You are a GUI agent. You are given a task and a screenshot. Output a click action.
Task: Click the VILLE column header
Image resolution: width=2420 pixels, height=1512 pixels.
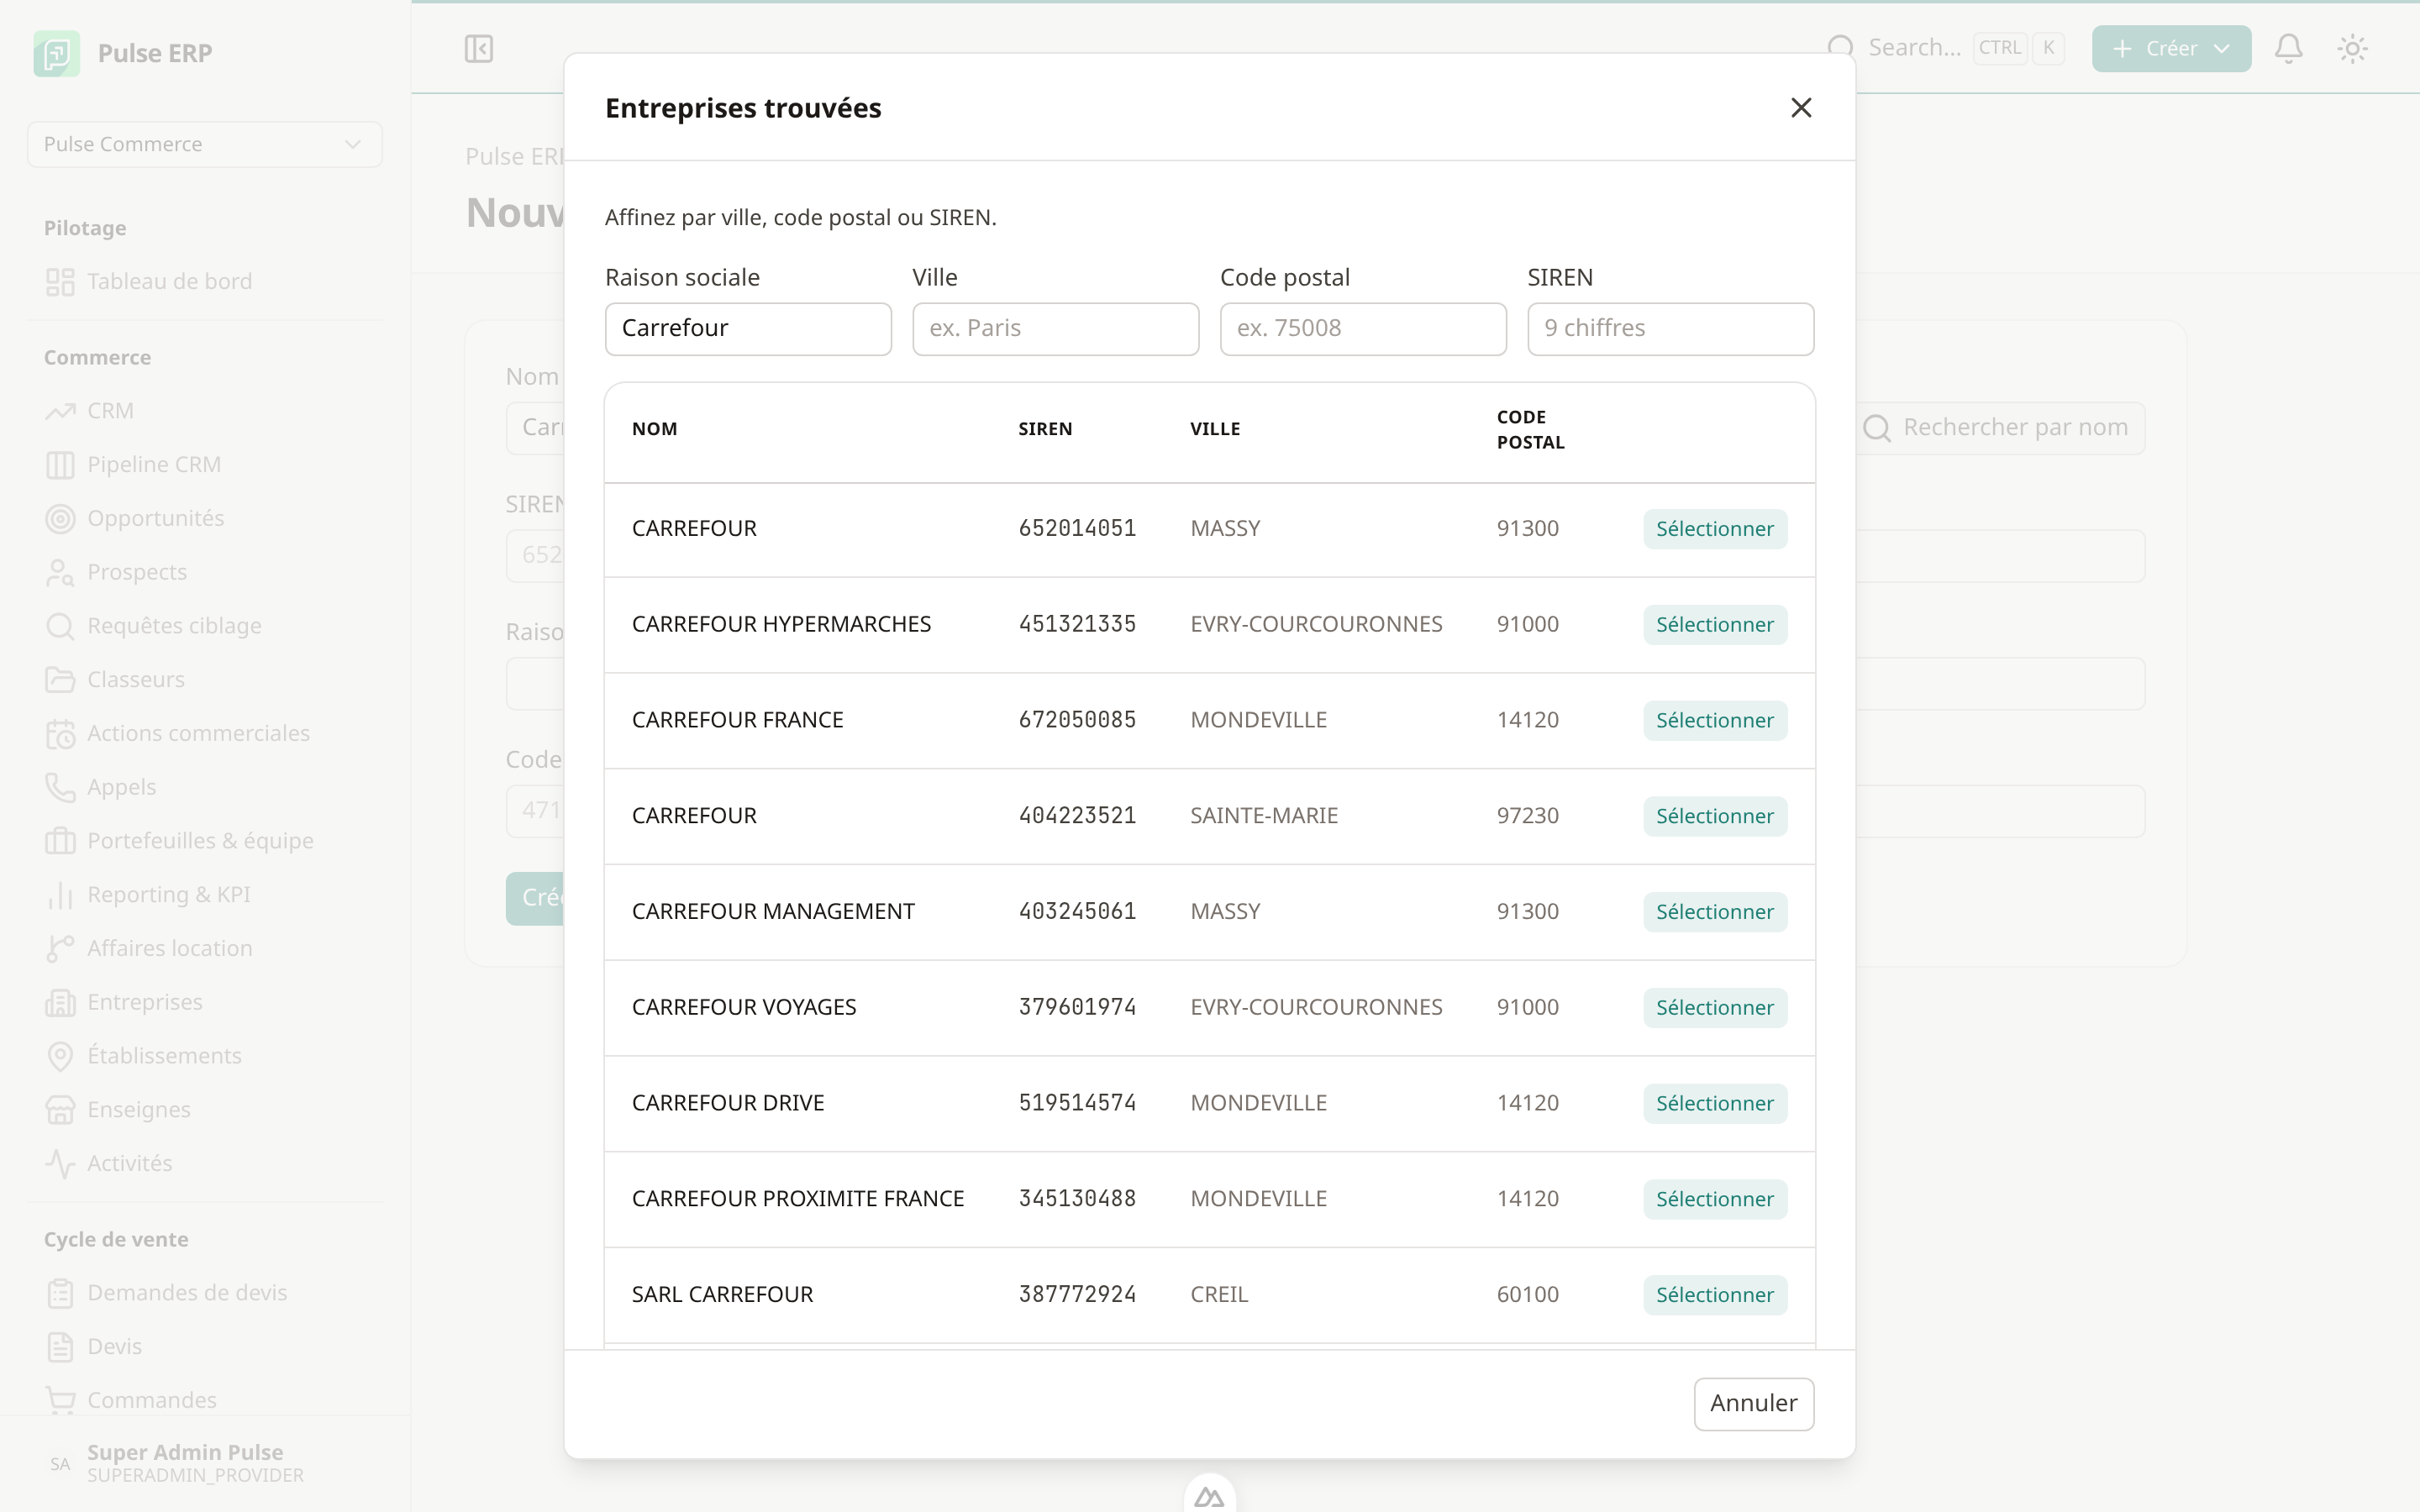(x=1215, y=429)
